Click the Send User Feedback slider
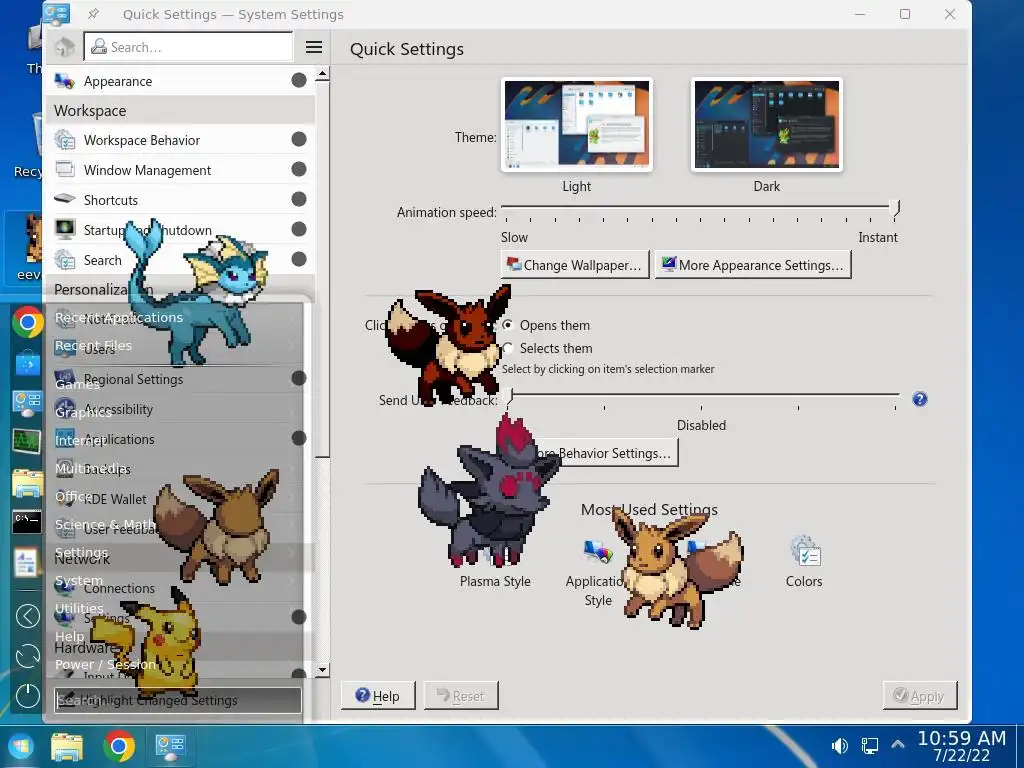Viewport: 1024px width, 768px height. tap(703, 396)
